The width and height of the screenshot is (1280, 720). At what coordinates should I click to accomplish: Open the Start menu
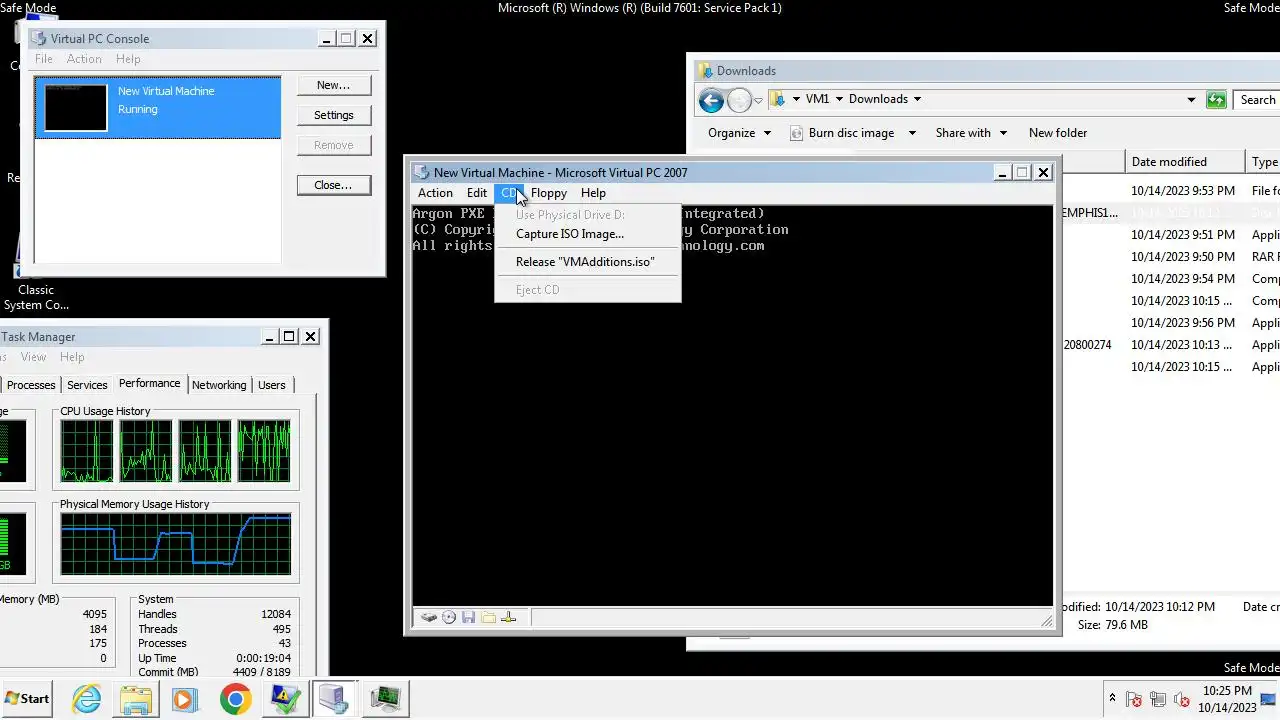[27, 699]
